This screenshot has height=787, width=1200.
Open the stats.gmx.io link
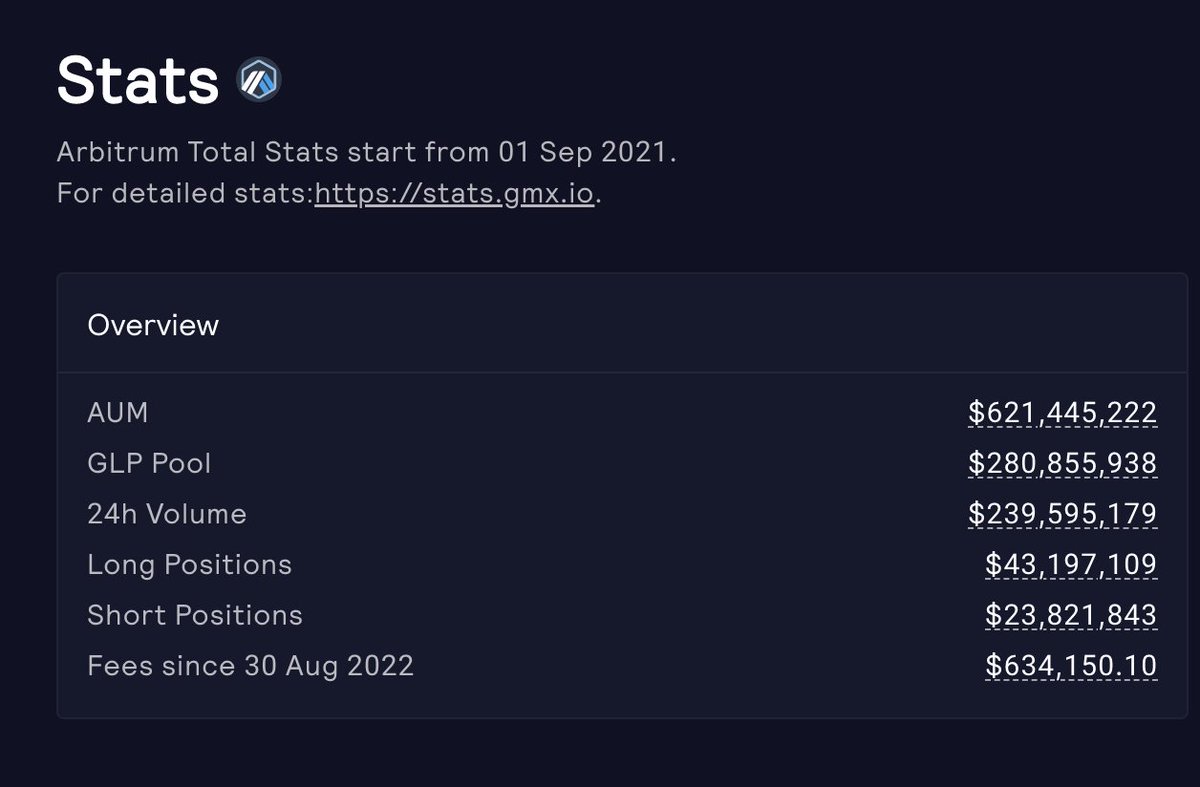(x=455, y=193)
